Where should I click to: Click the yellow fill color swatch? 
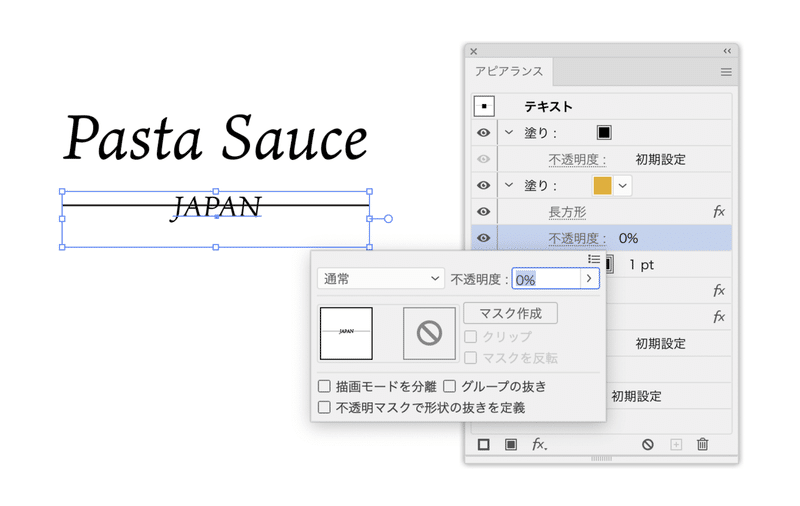tap(603, 186)
